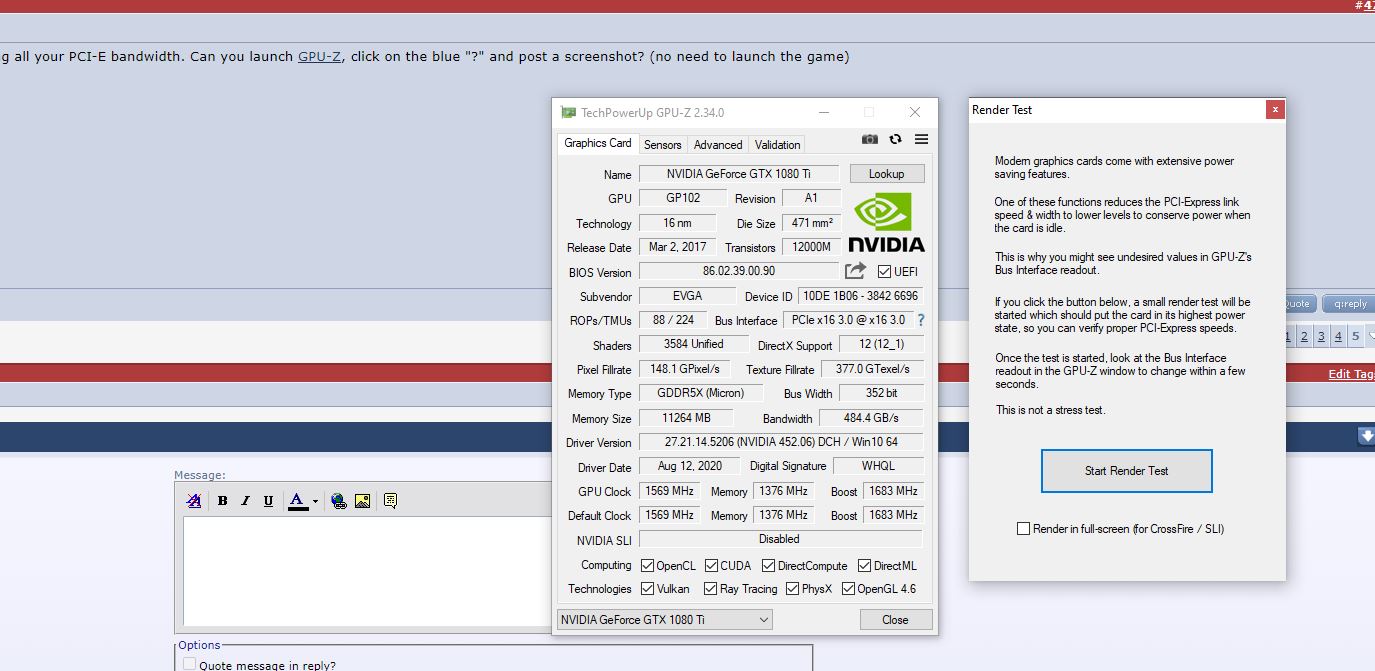
Task: Toggle the DirectML checkbox
Action: click(x=865, y=566)
